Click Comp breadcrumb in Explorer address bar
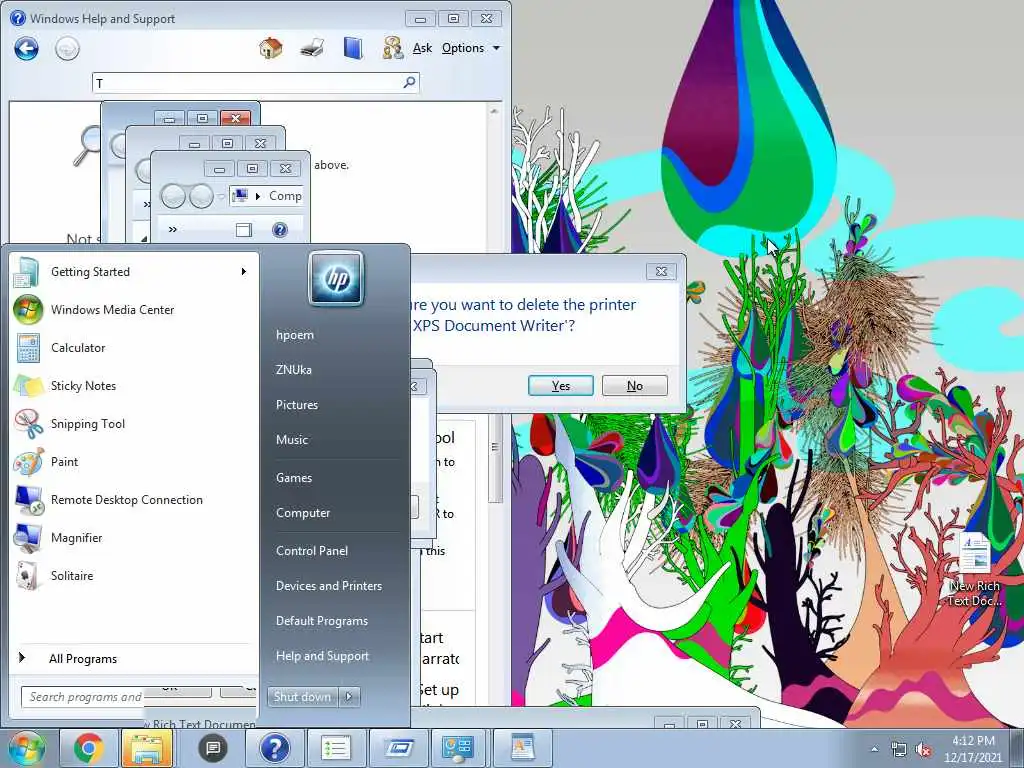1024x768 pixels. (x=285, y=196)
